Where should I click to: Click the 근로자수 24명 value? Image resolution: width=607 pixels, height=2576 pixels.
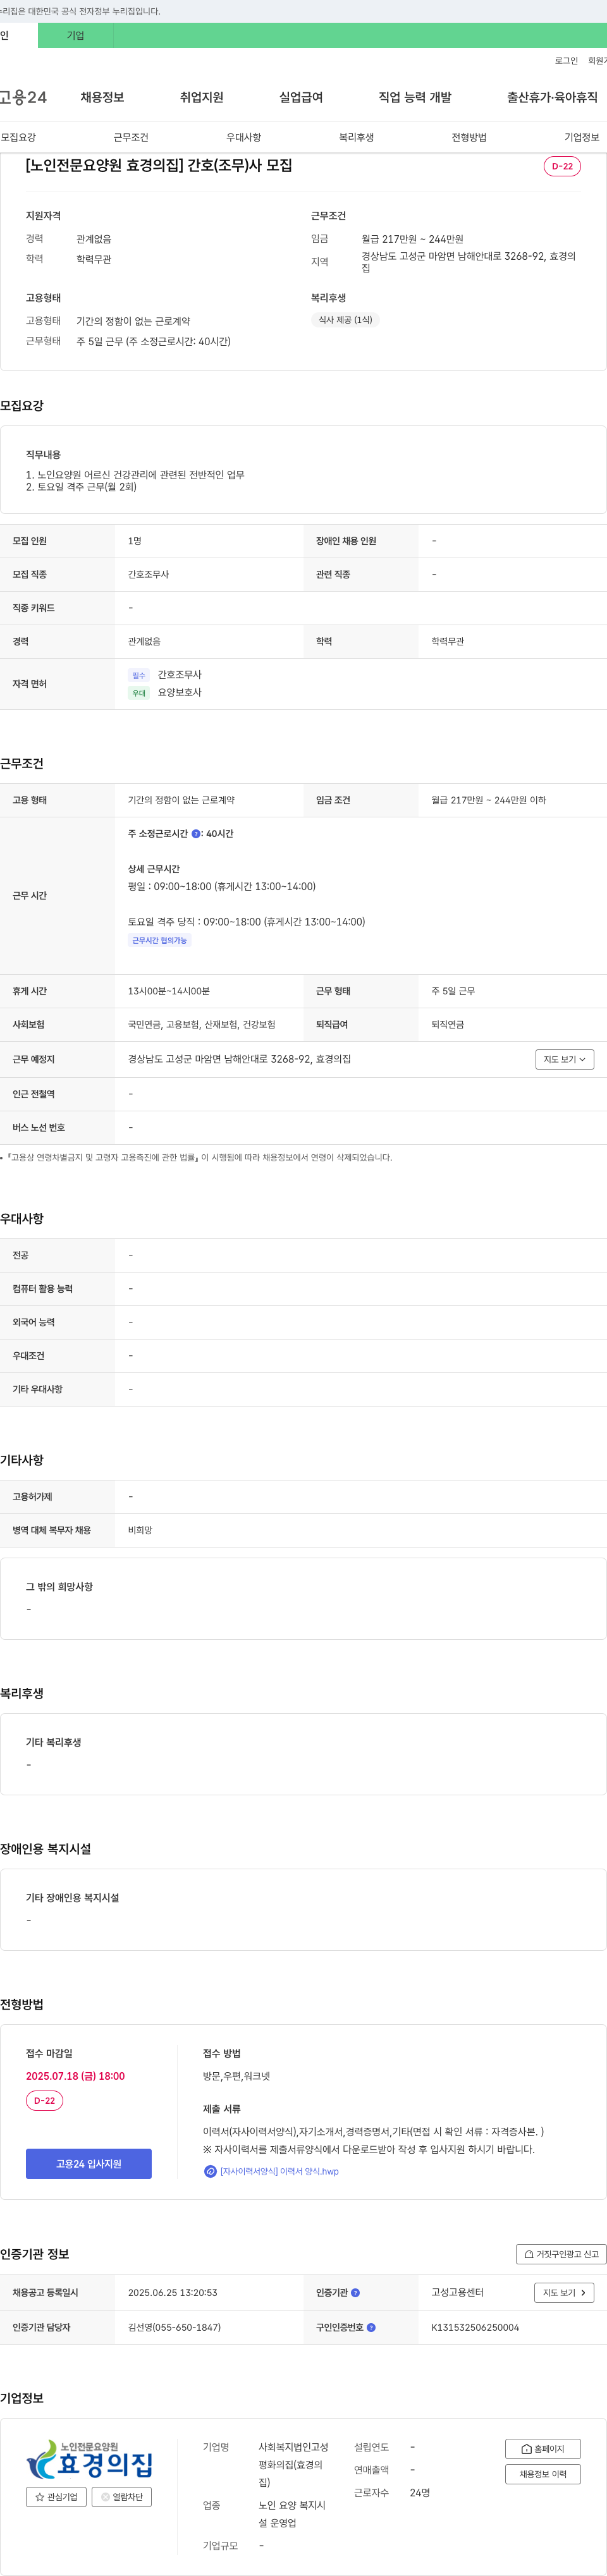[x=419, y=2492]
